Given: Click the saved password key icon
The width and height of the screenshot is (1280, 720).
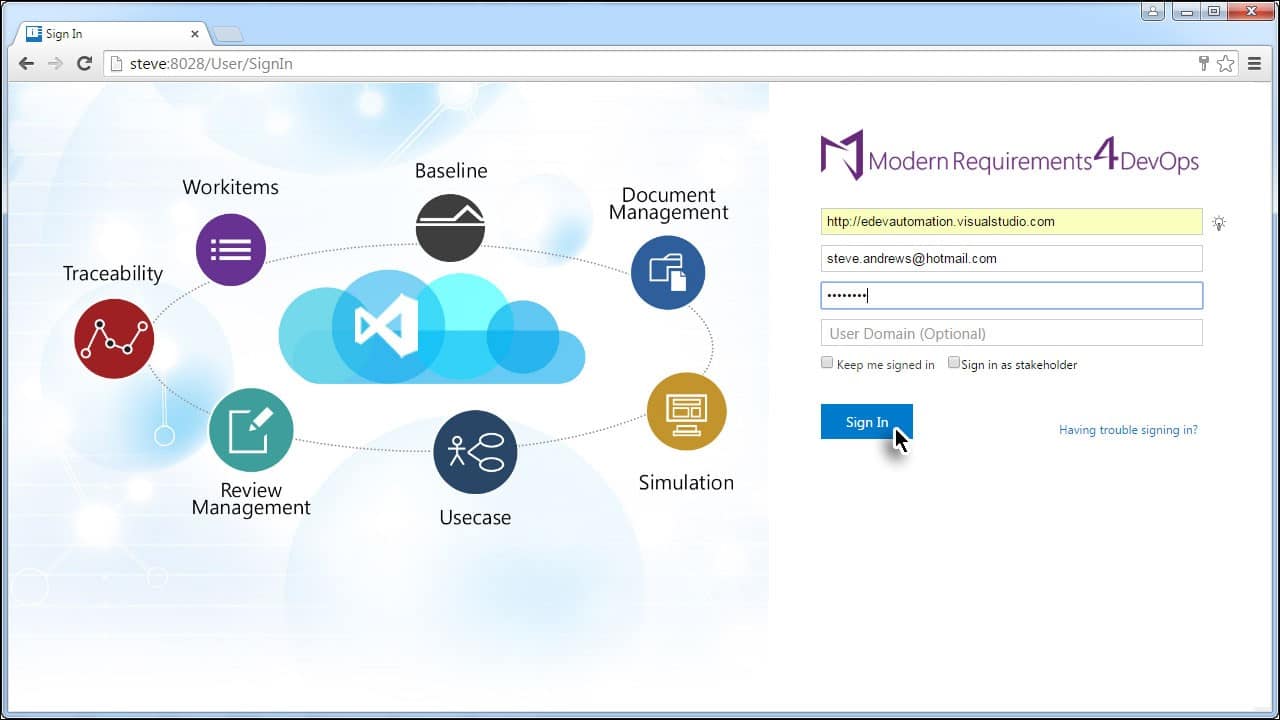Looking at the screenshot, I should [1204, 64].
